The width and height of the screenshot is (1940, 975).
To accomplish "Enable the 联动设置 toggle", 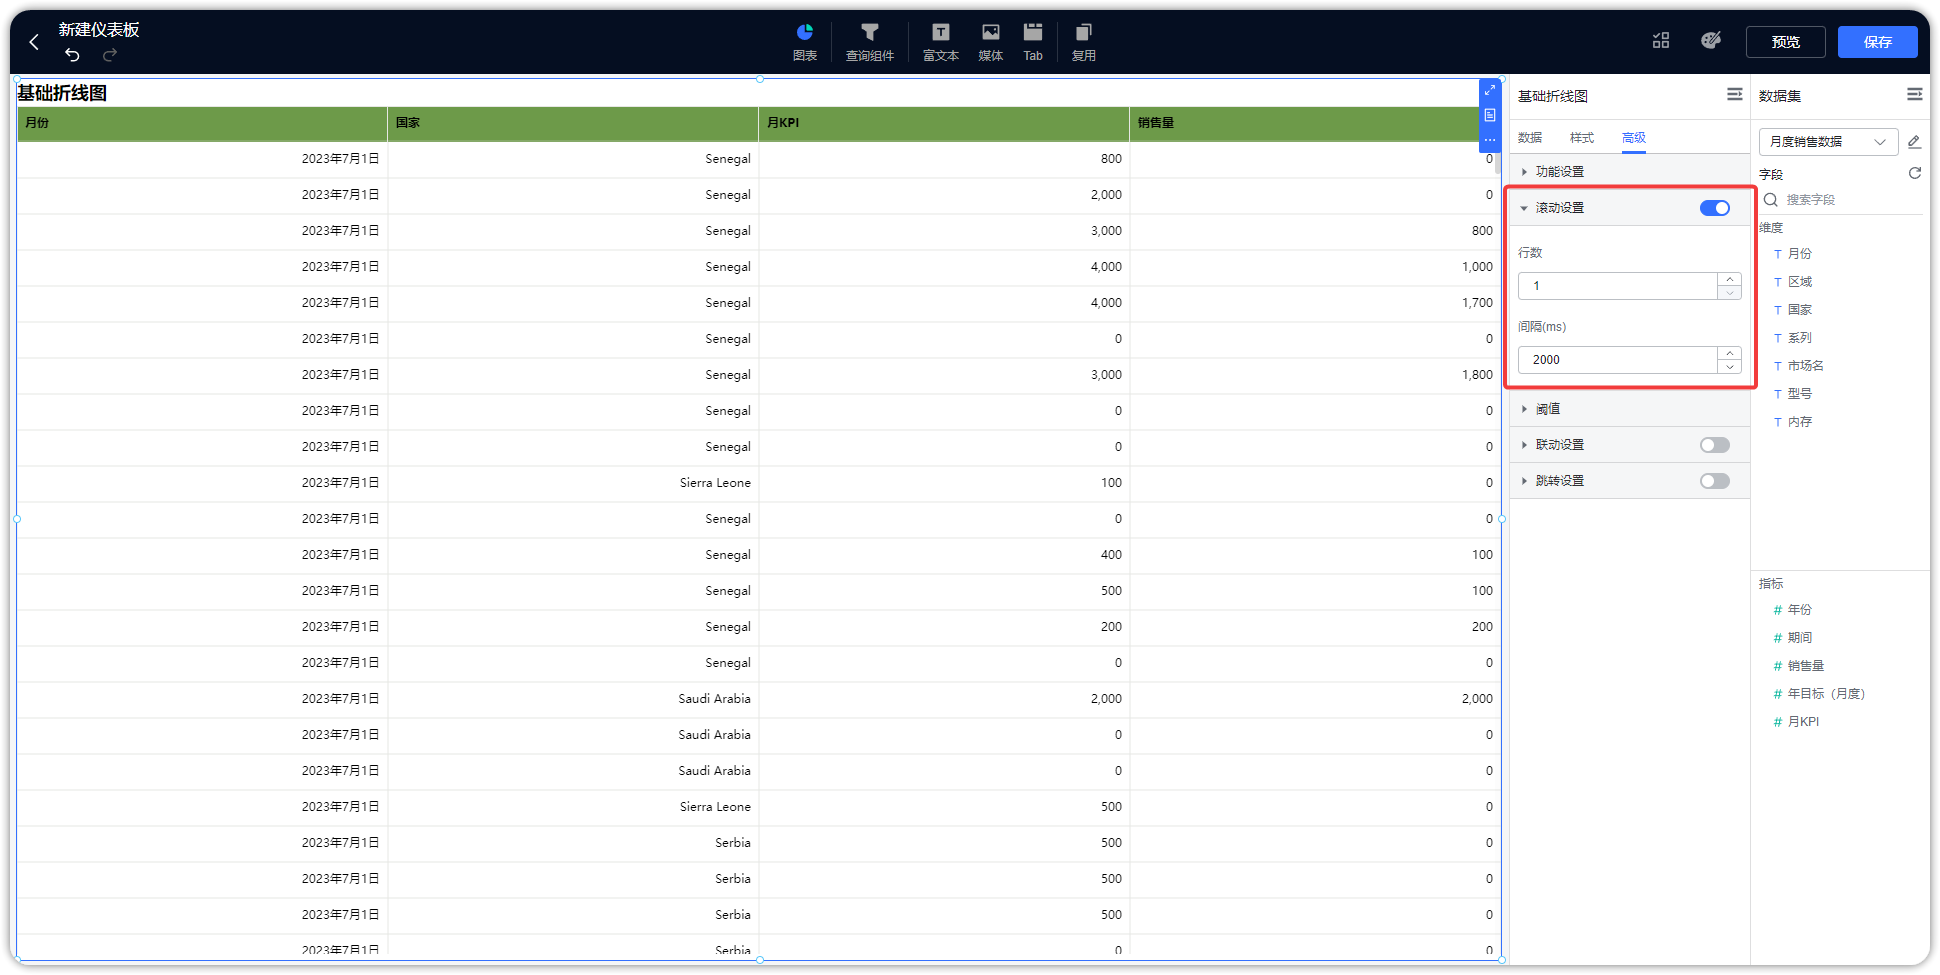I will coord(1714,445).
